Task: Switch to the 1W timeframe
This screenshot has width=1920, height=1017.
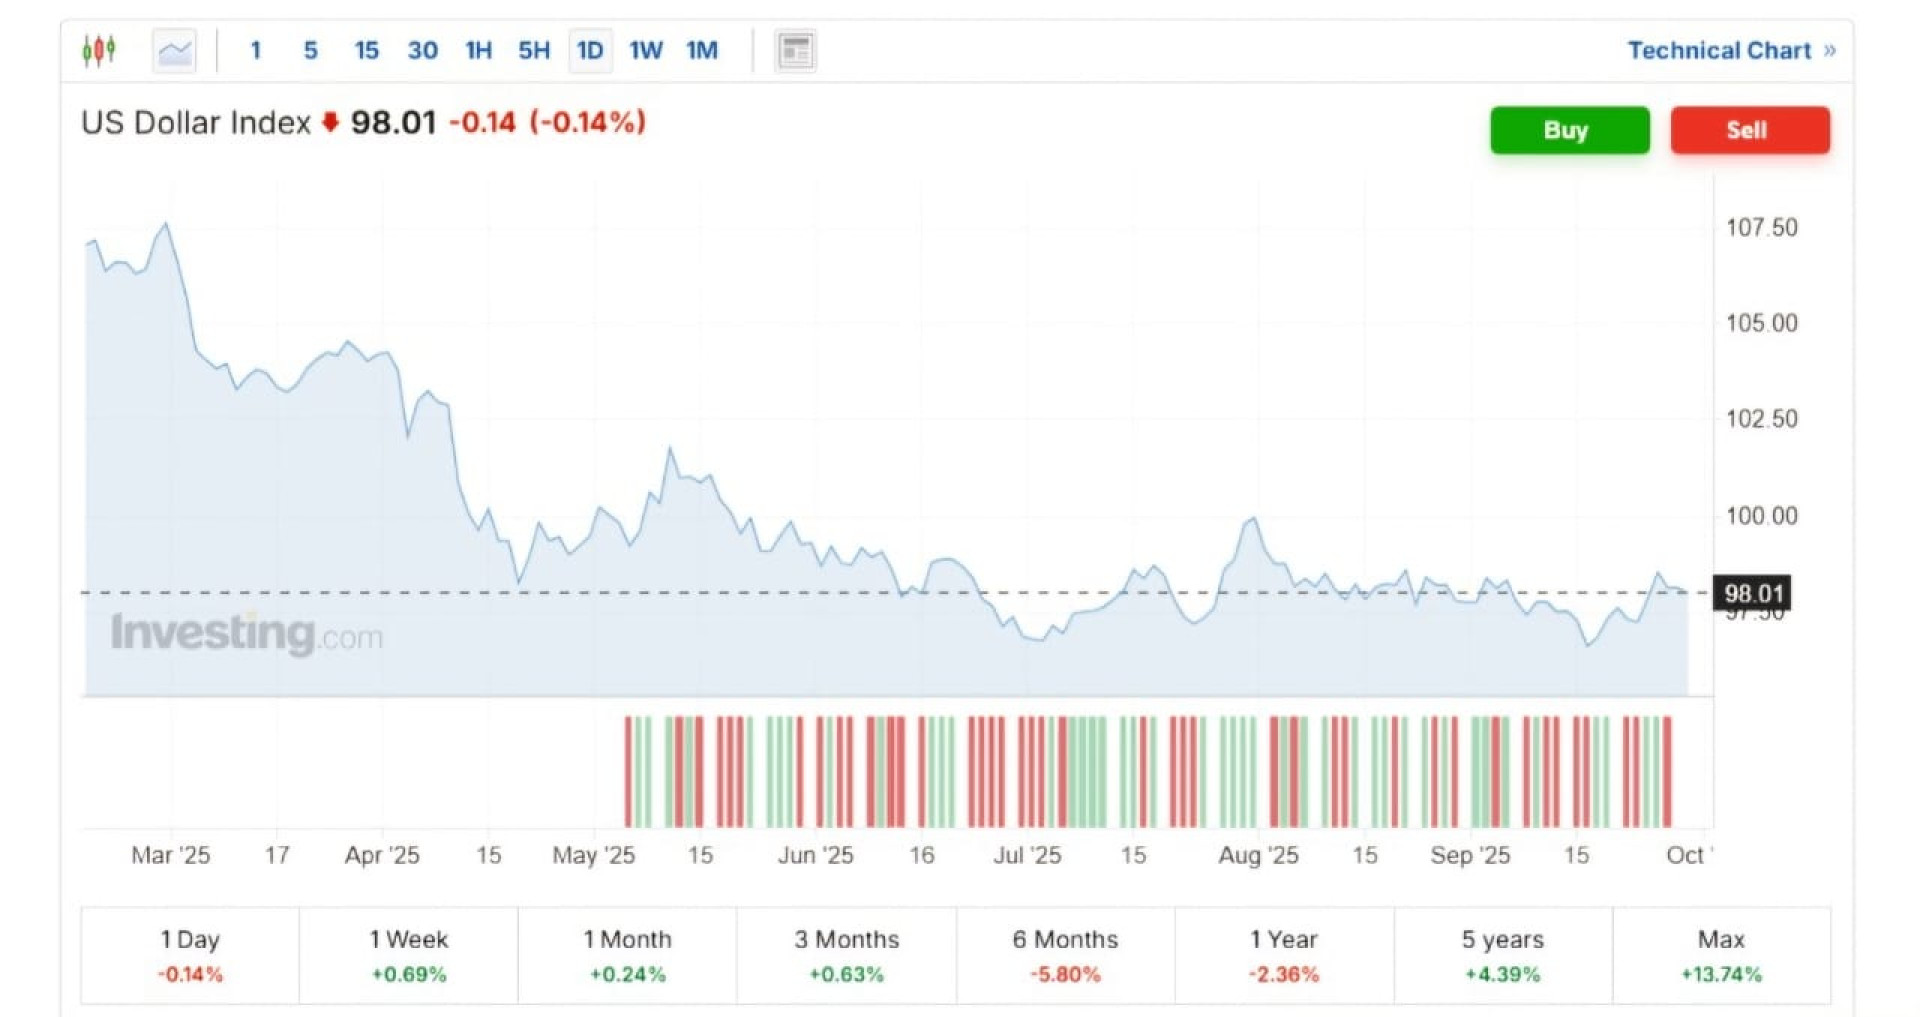Action: (x=645, y=50)
